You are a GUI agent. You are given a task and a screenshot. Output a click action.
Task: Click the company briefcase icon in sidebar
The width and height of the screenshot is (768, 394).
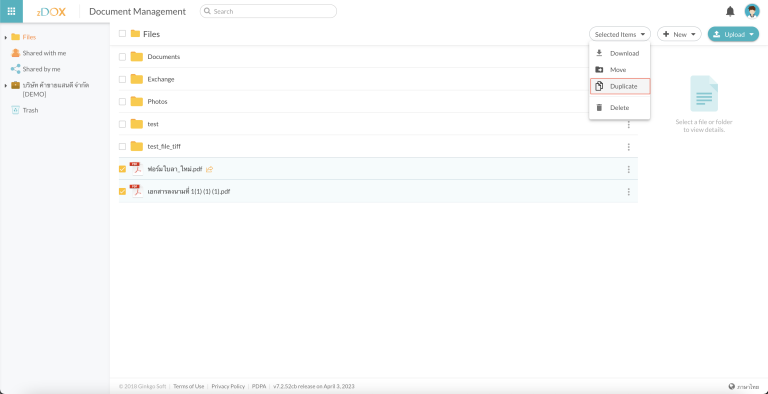[x=16, y=85]
